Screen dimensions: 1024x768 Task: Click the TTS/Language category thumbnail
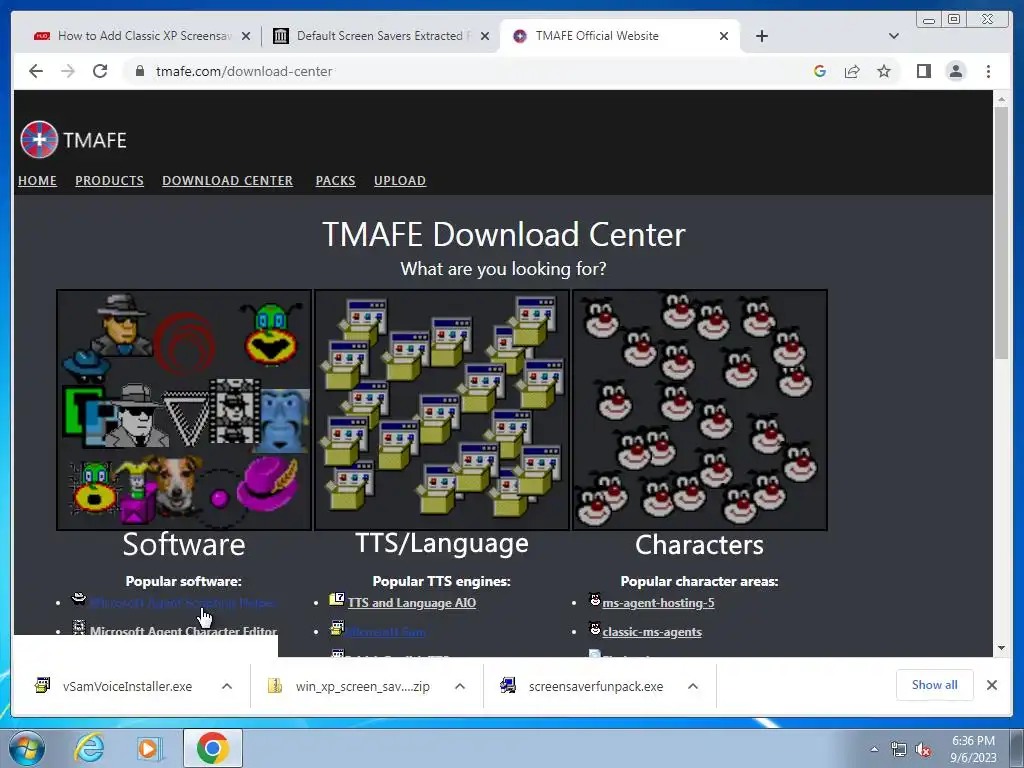point(442,409)
